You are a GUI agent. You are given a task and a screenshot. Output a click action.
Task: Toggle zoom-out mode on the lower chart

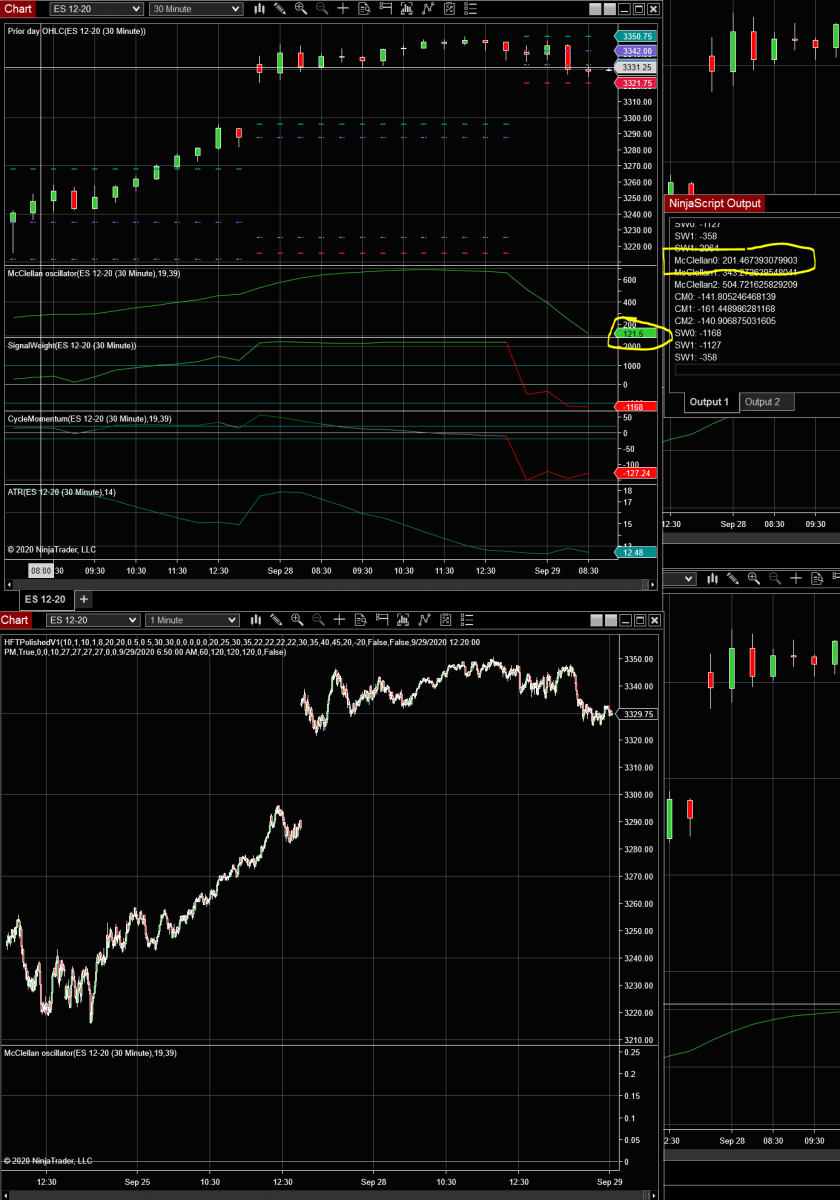coord(317,620)
